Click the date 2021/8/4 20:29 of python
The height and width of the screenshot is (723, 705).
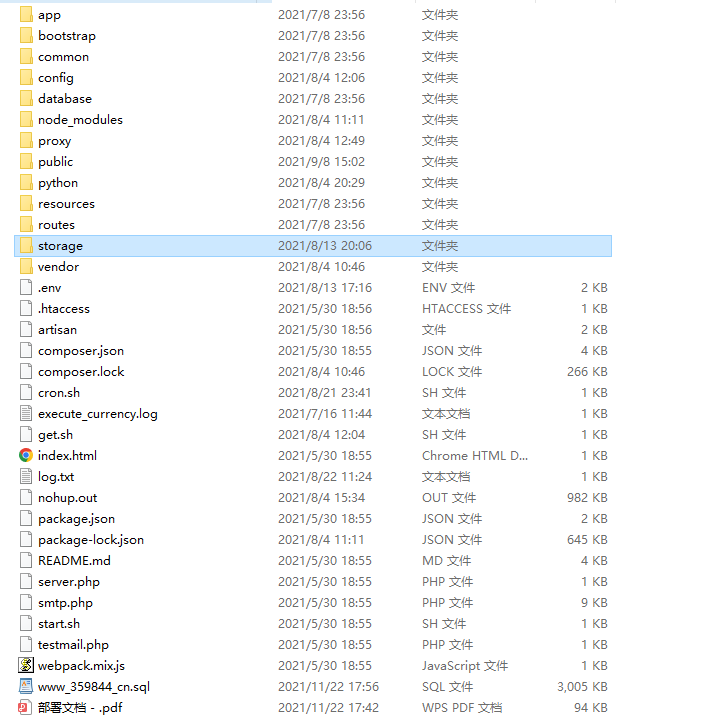[x=321, y=183]
